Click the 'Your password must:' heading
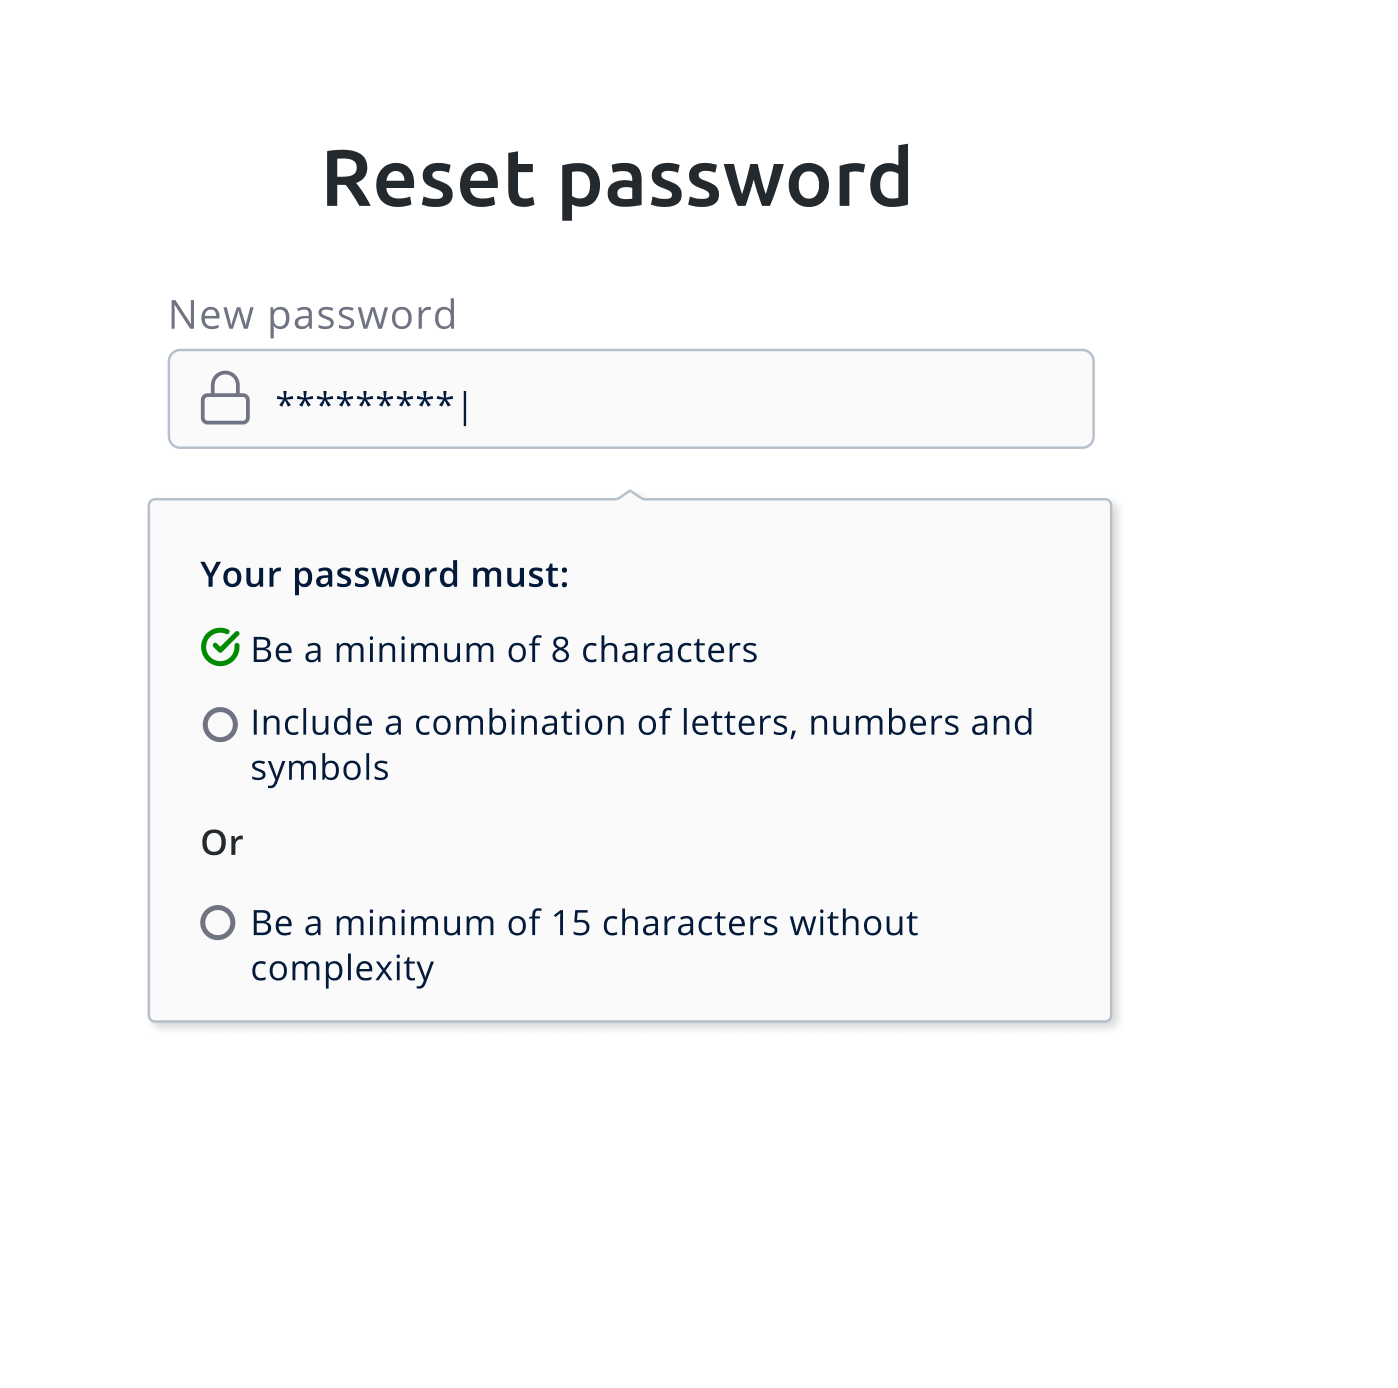The image size is (1398, 1388). click(x=385, y=575)
